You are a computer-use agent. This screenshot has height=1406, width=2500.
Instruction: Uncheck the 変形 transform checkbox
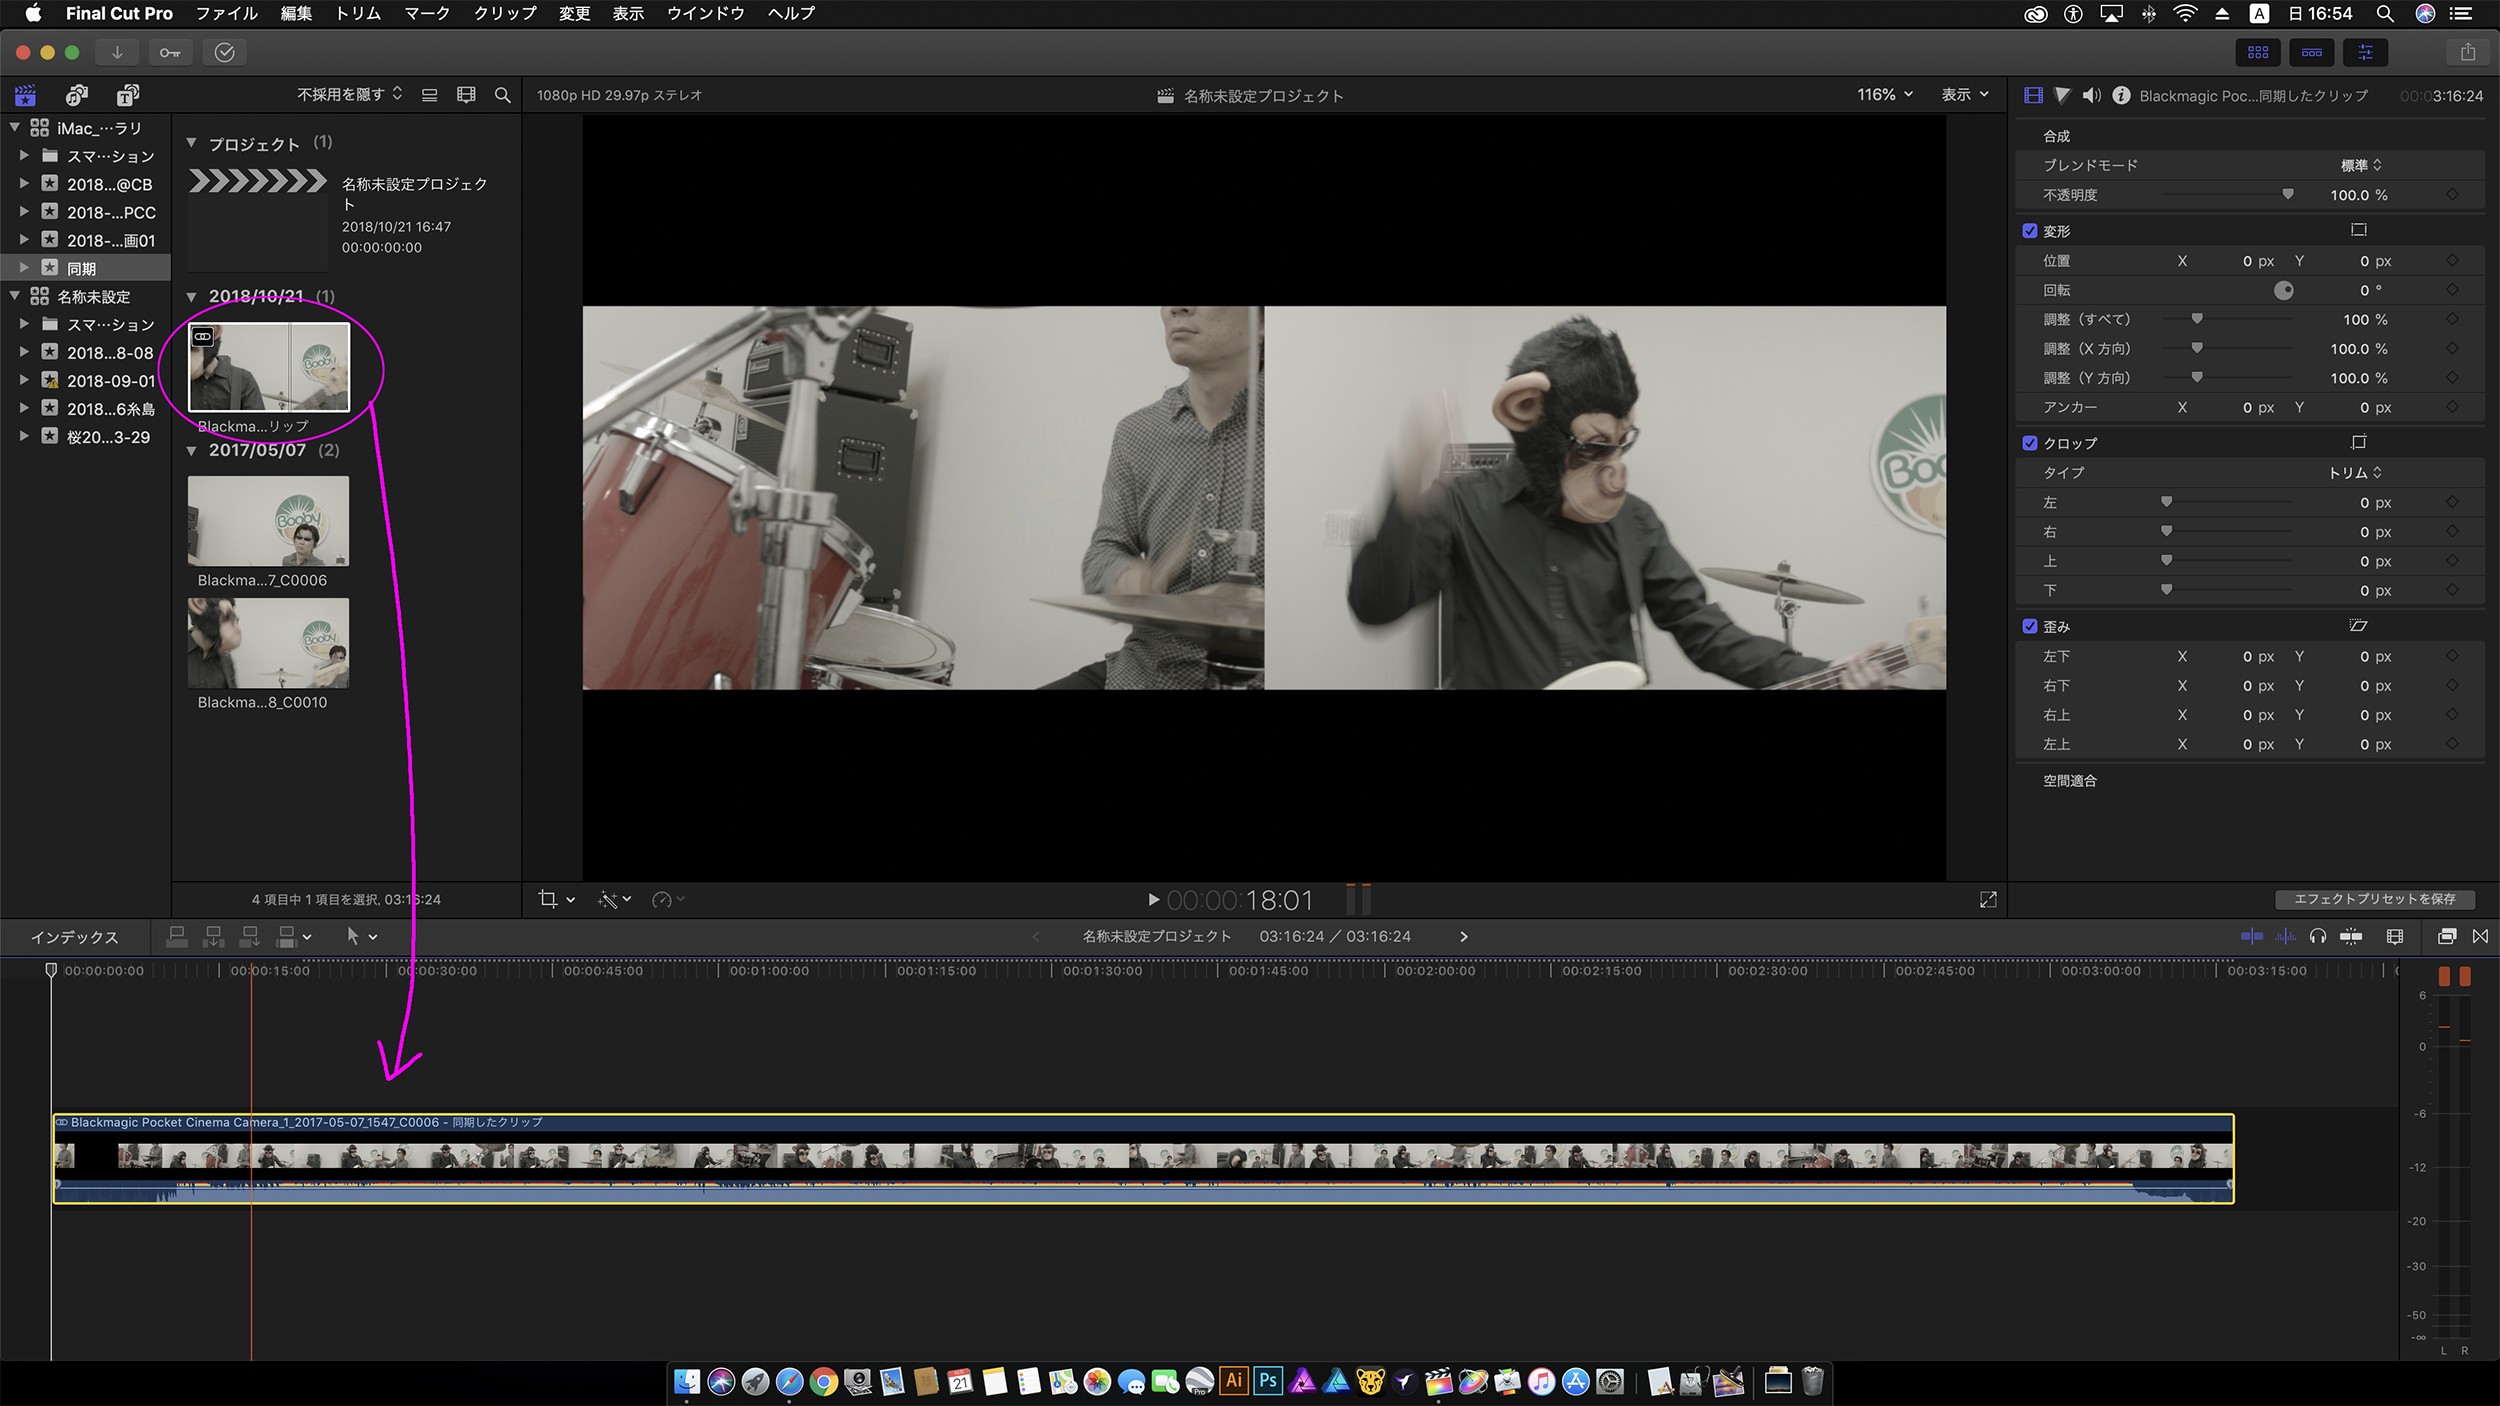(2030, 231)
